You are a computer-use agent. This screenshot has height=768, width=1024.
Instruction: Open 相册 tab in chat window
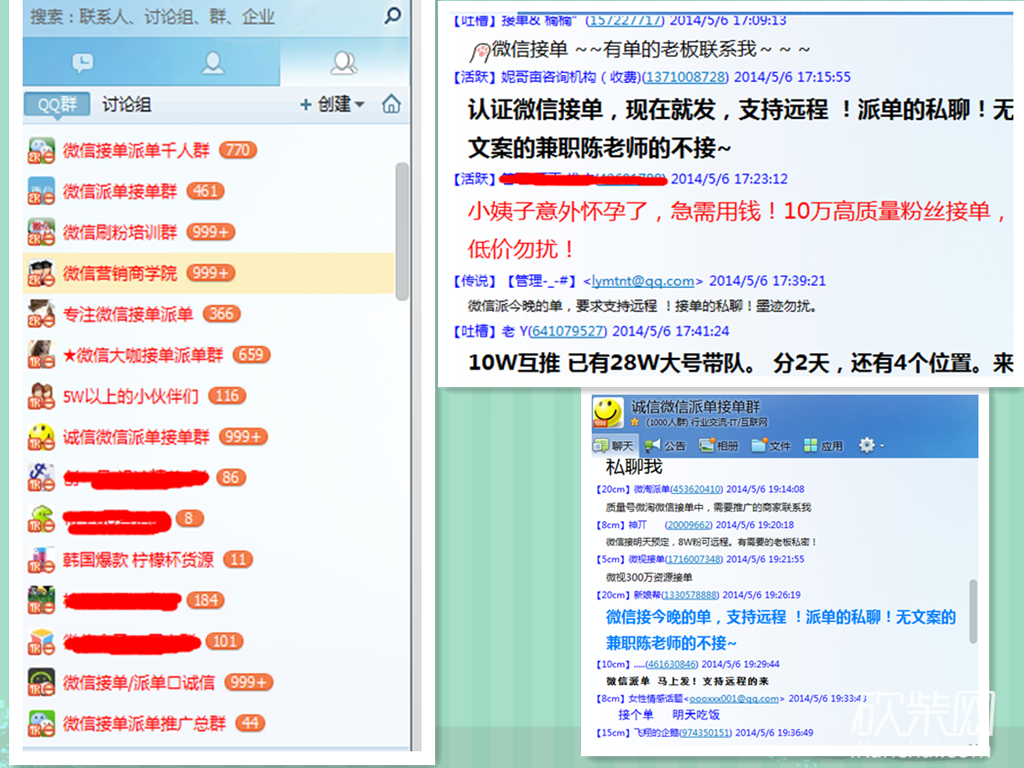(719, 446)
